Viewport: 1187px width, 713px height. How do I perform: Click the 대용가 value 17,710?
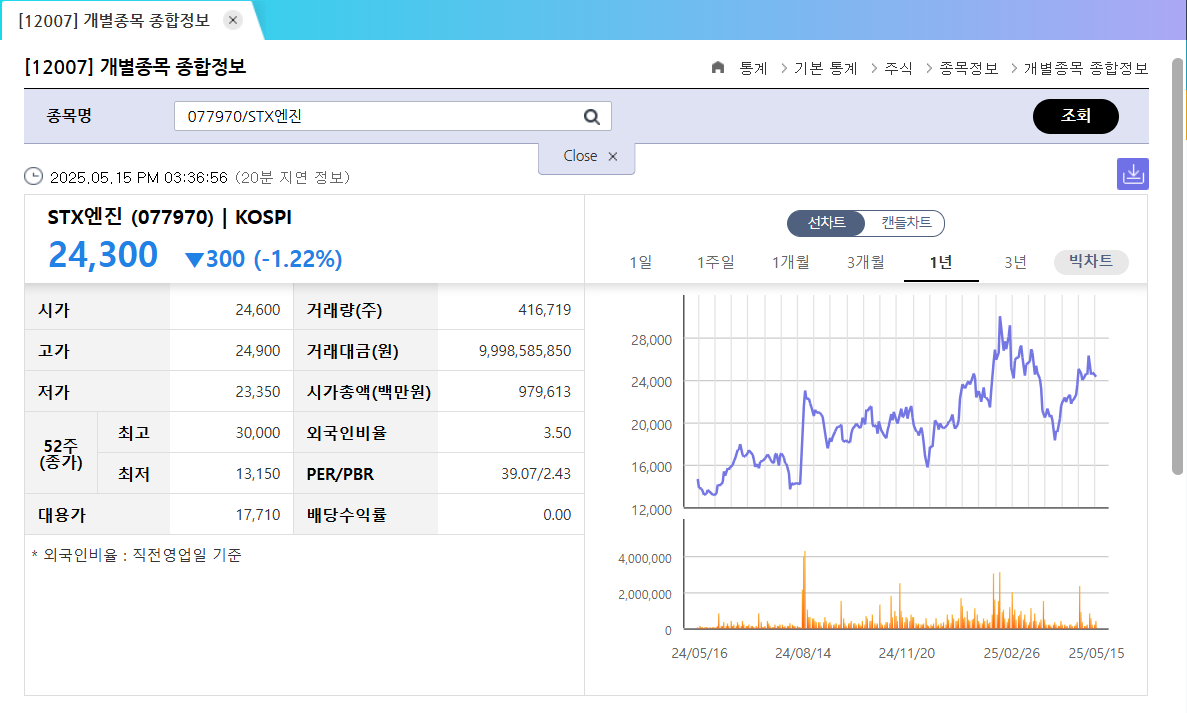[x=257, y=514]
